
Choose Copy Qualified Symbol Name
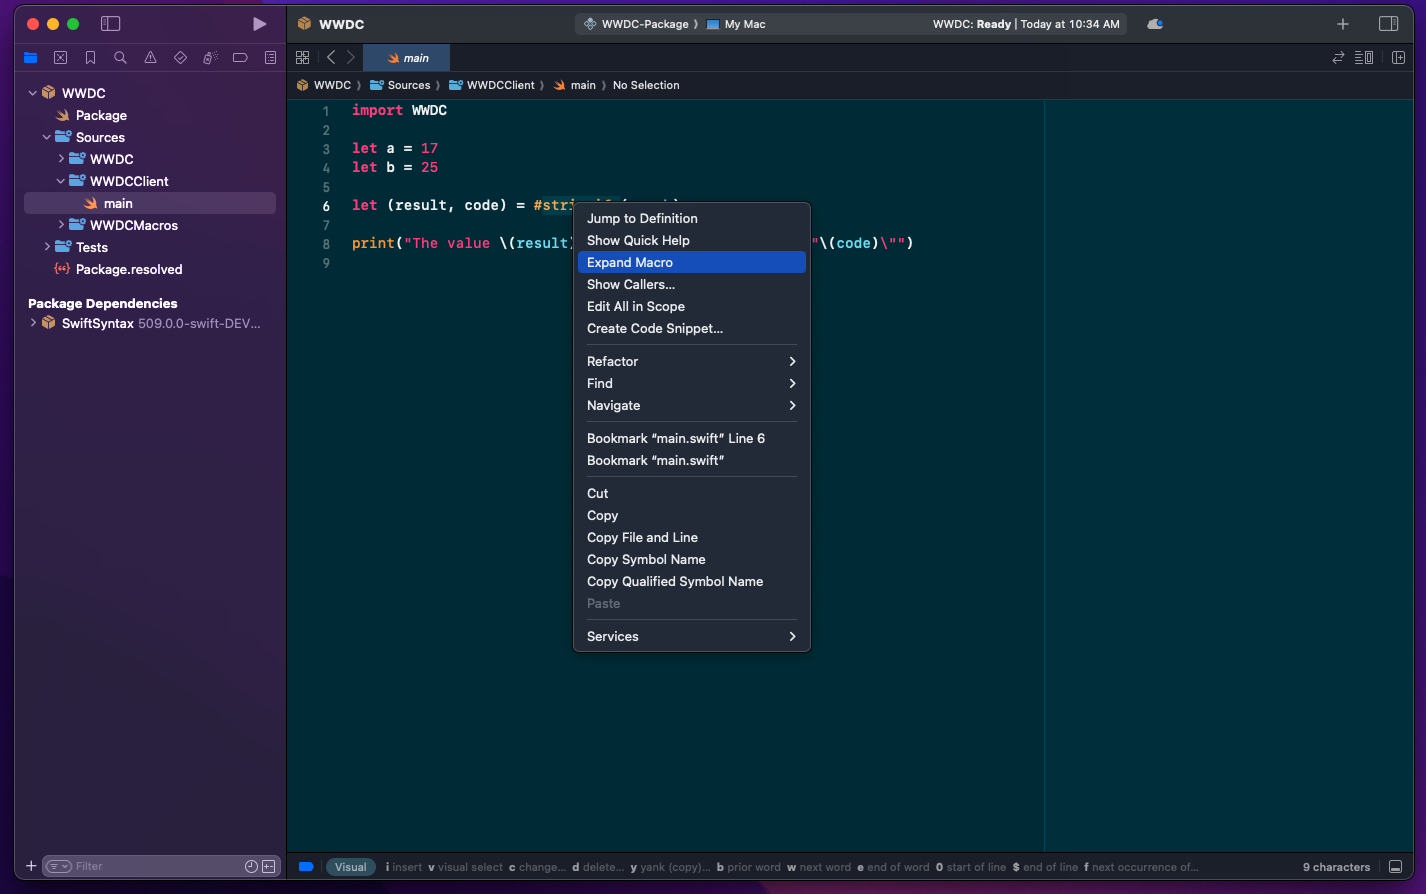pyautogui.click(x=692, y=581)
